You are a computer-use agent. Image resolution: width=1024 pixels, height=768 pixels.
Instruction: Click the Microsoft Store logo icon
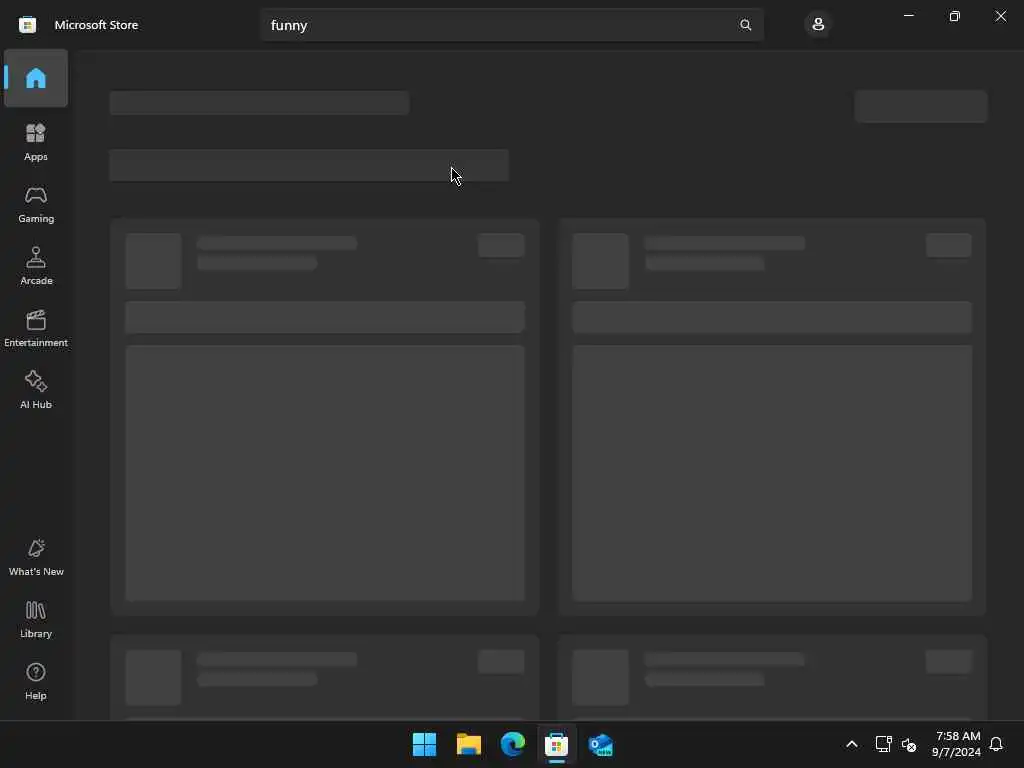point(27,25)
